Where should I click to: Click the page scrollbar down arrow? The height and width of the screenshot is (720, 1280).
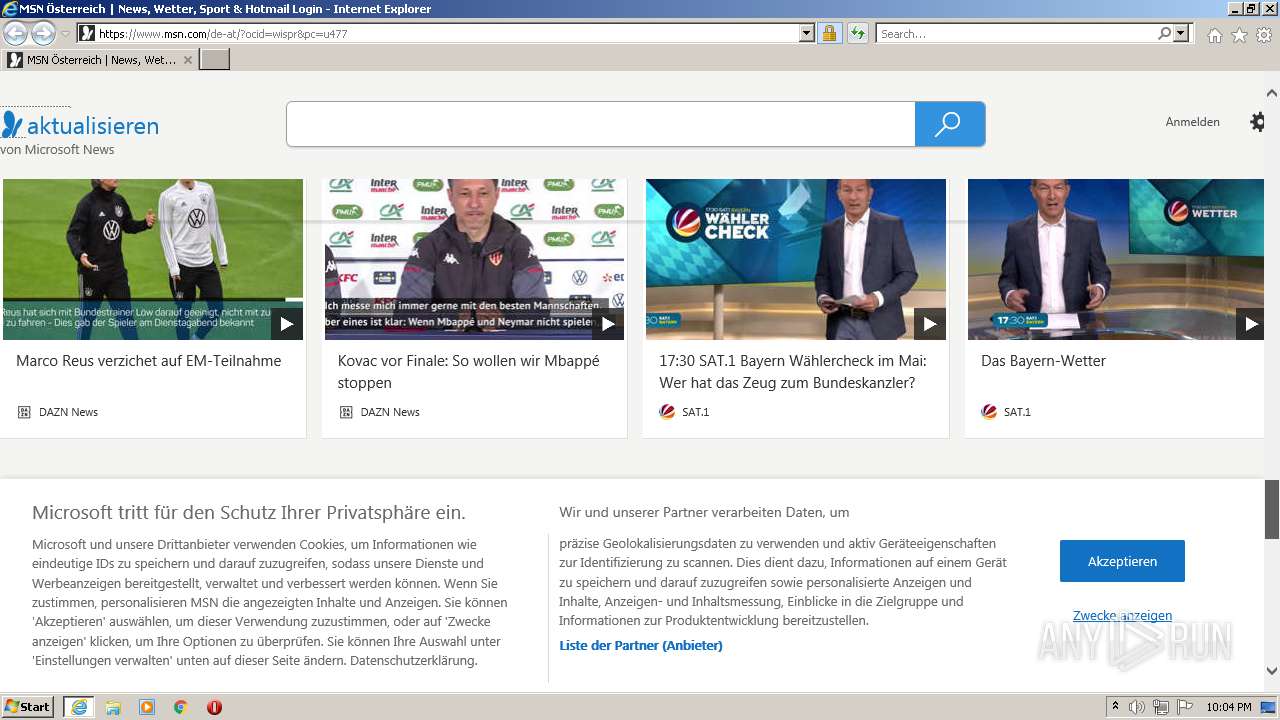[x=1272, y=671]
